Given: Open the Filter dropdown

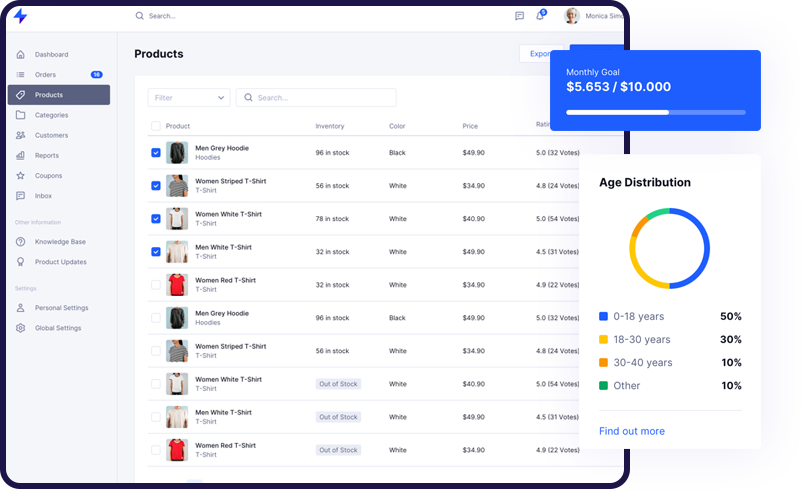Looking at the screenshot, I should tap(189, 97).
